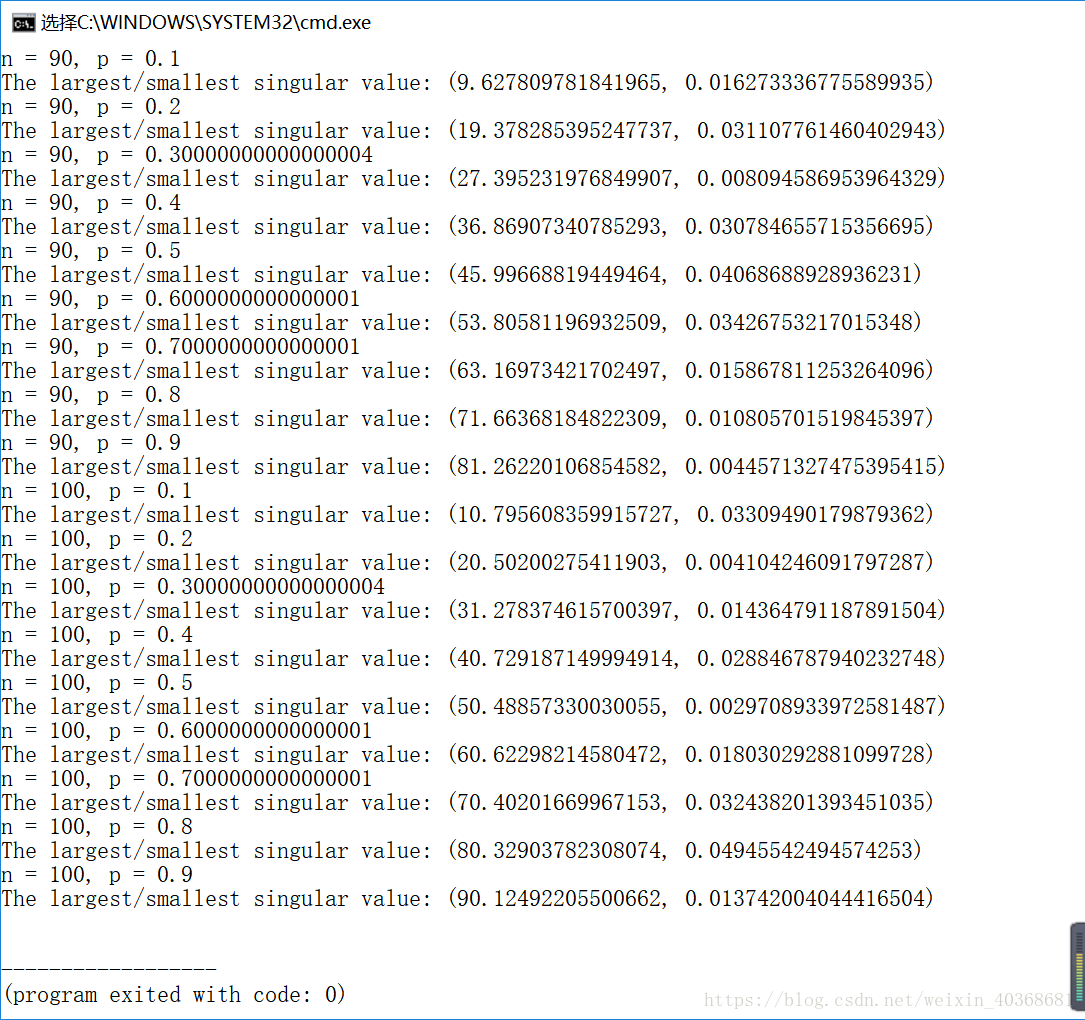
Task: Click the value 31.278374615700397
Action: (x=565, y=610)
